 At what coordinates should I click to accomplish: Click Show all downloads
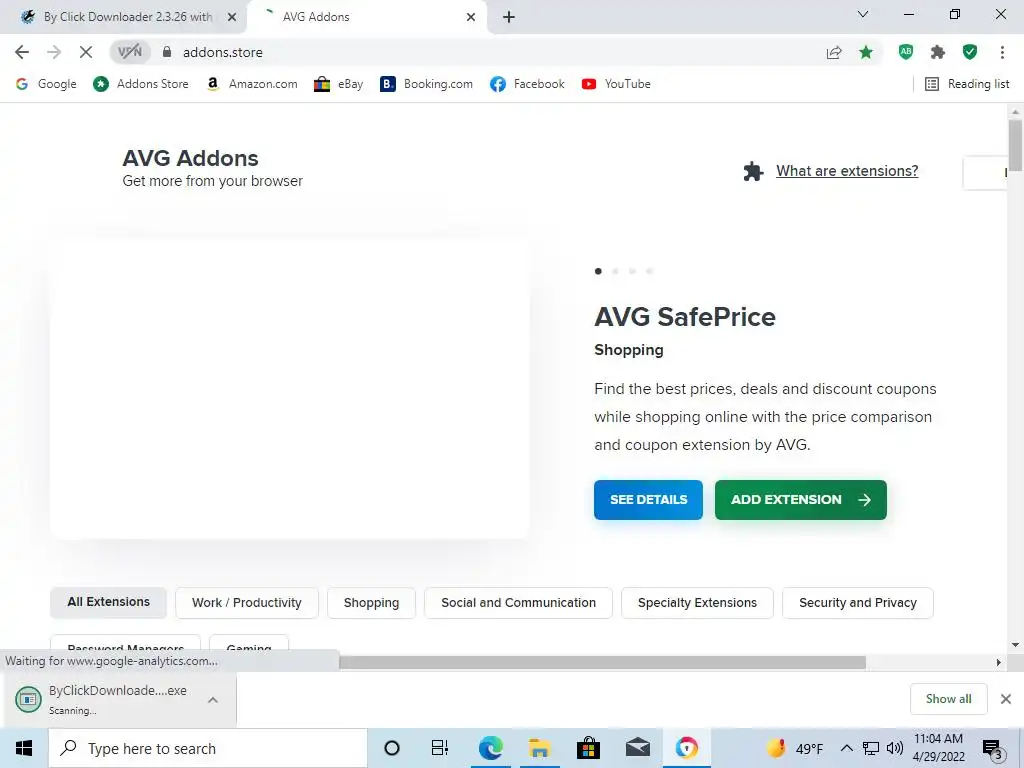coord(948,699)
